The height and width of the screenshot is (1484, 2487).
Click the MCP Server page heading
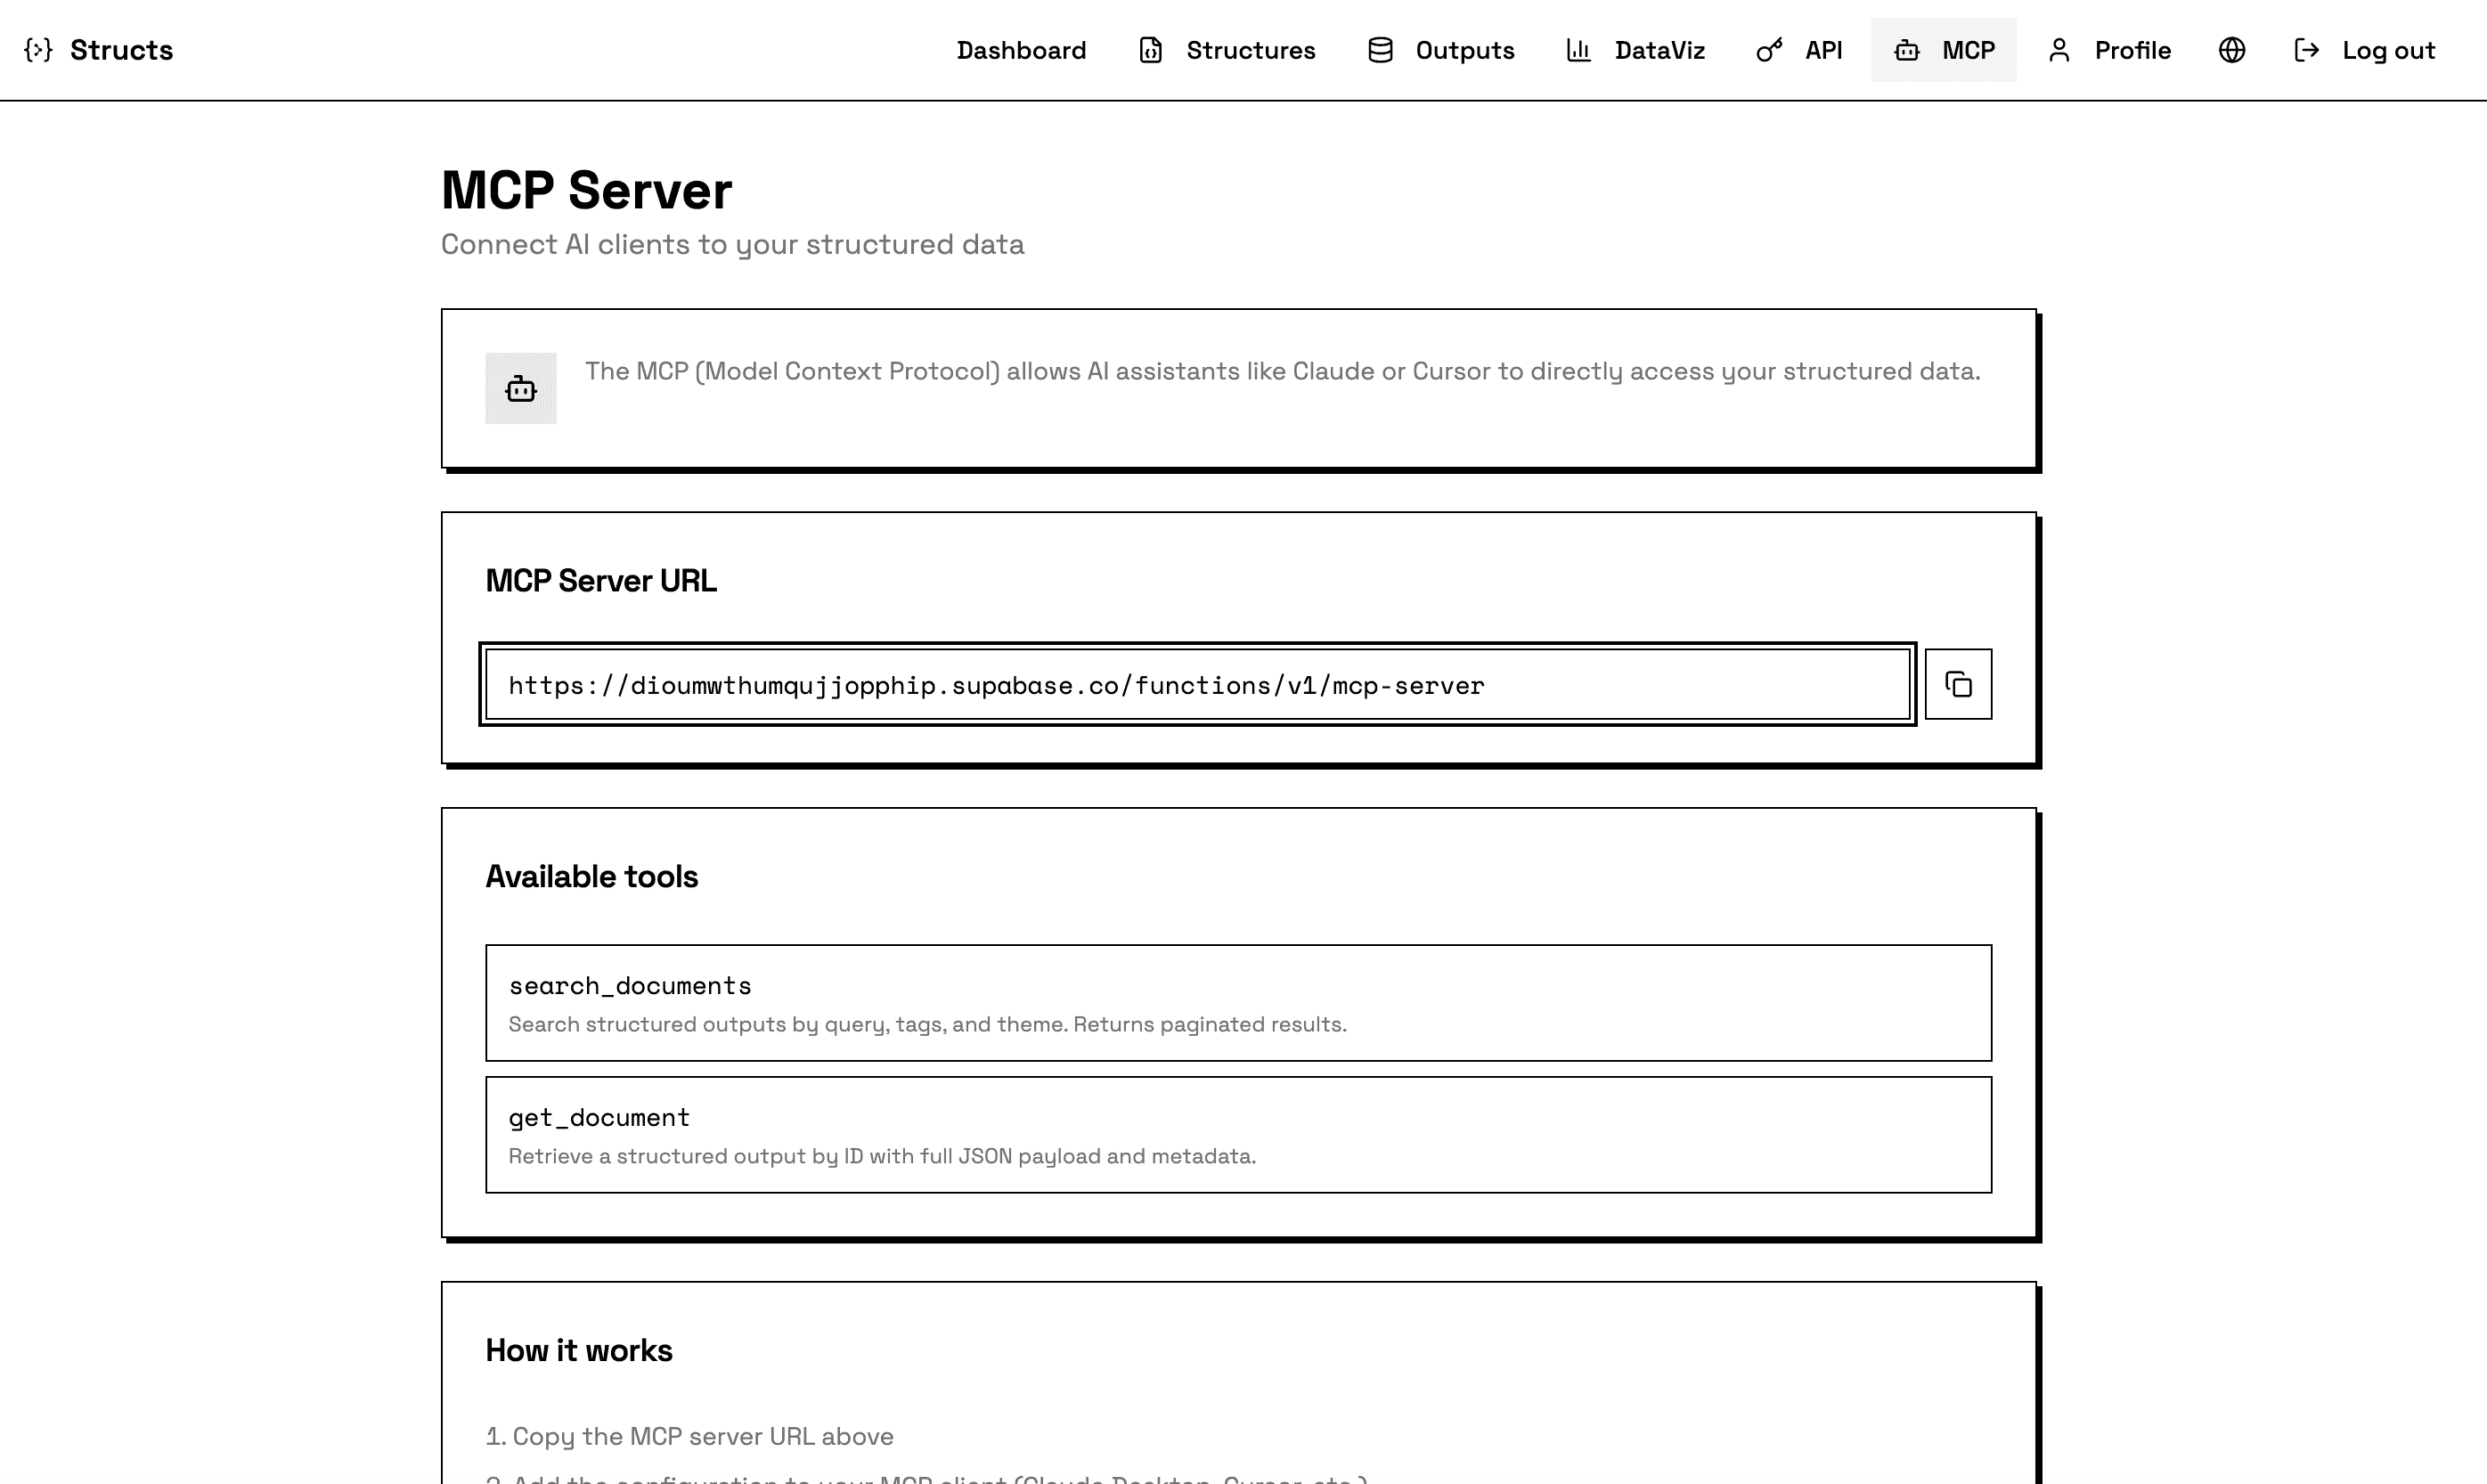[586, 190]
